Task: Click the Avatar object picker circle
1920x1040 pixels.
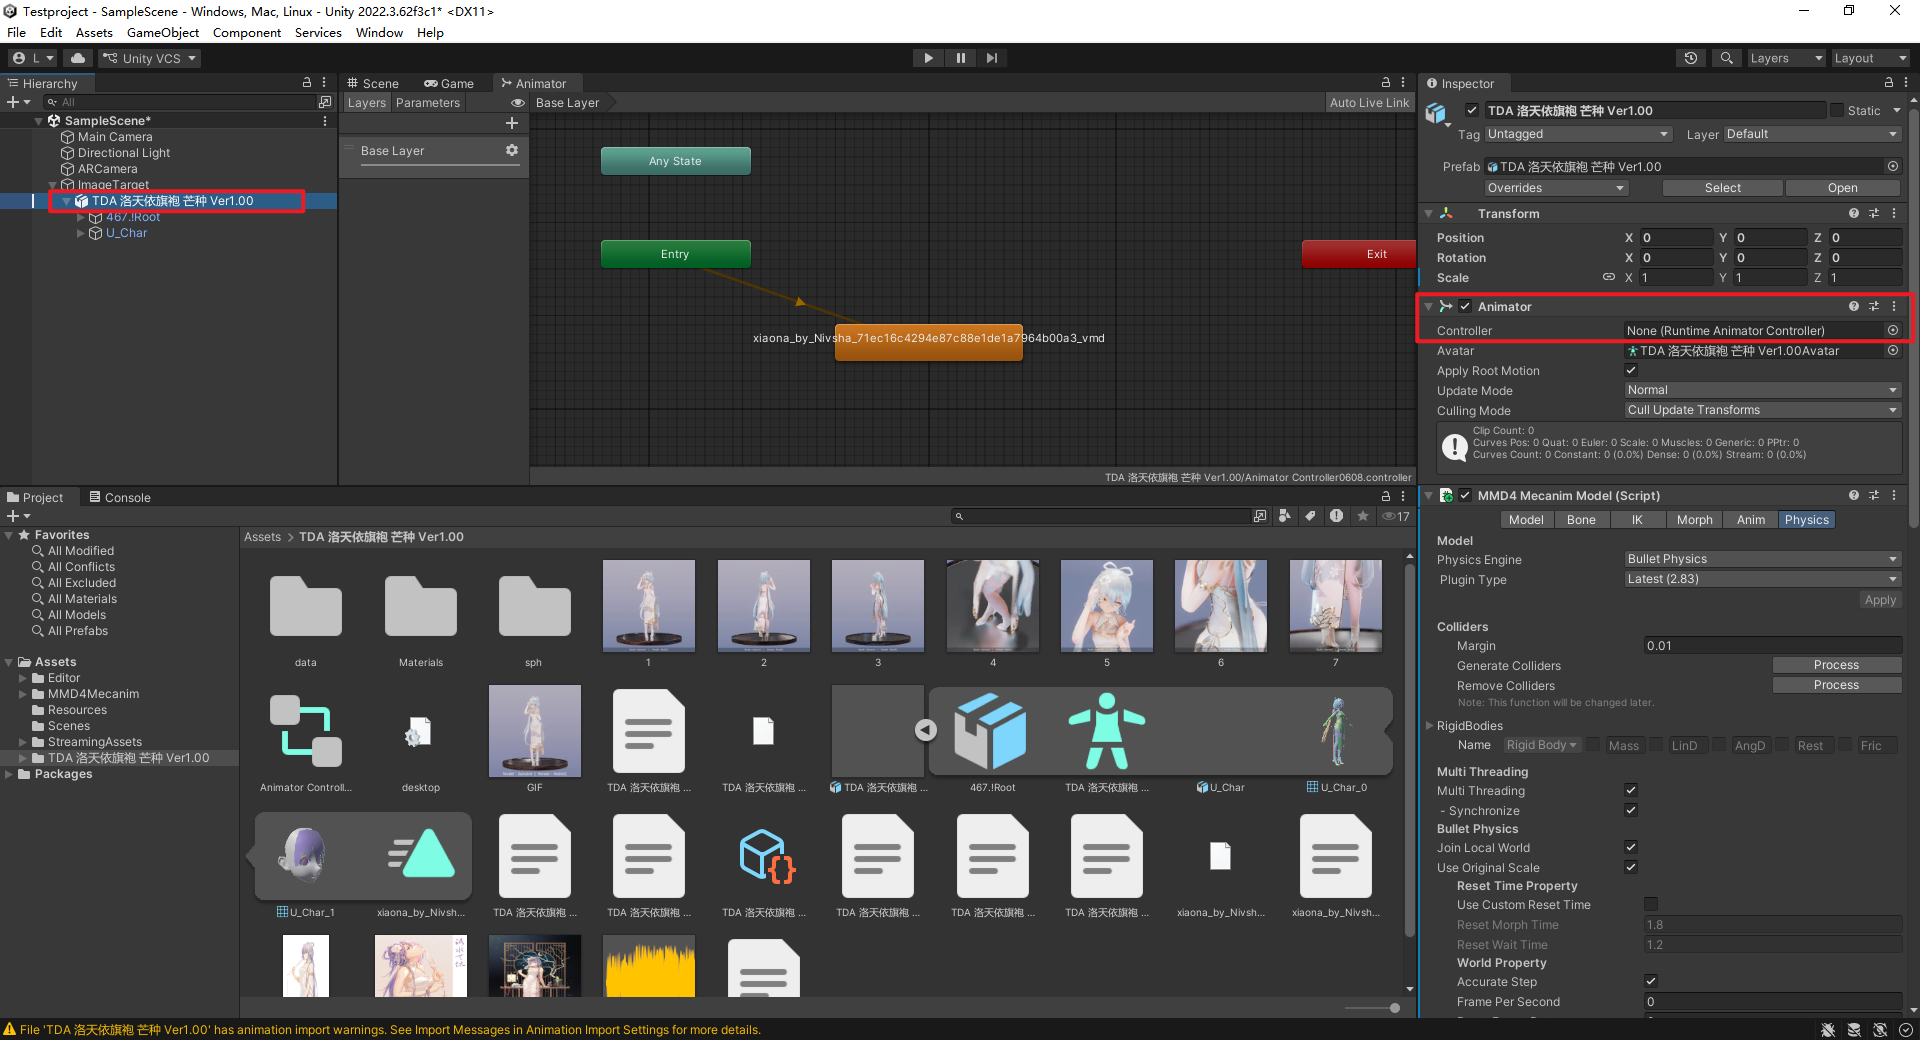Action: [1893, 350]
